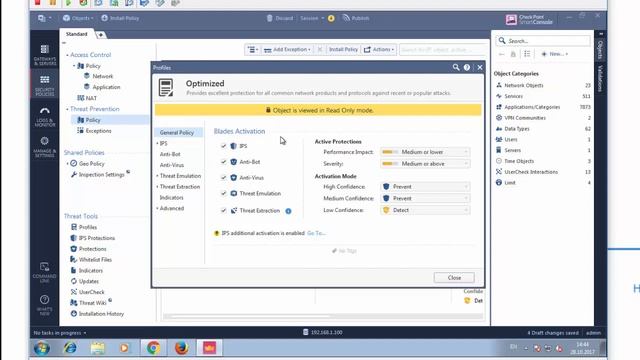Open Command Line sidebar icon
The image size is (640, 360).
[x=44, y=272]
